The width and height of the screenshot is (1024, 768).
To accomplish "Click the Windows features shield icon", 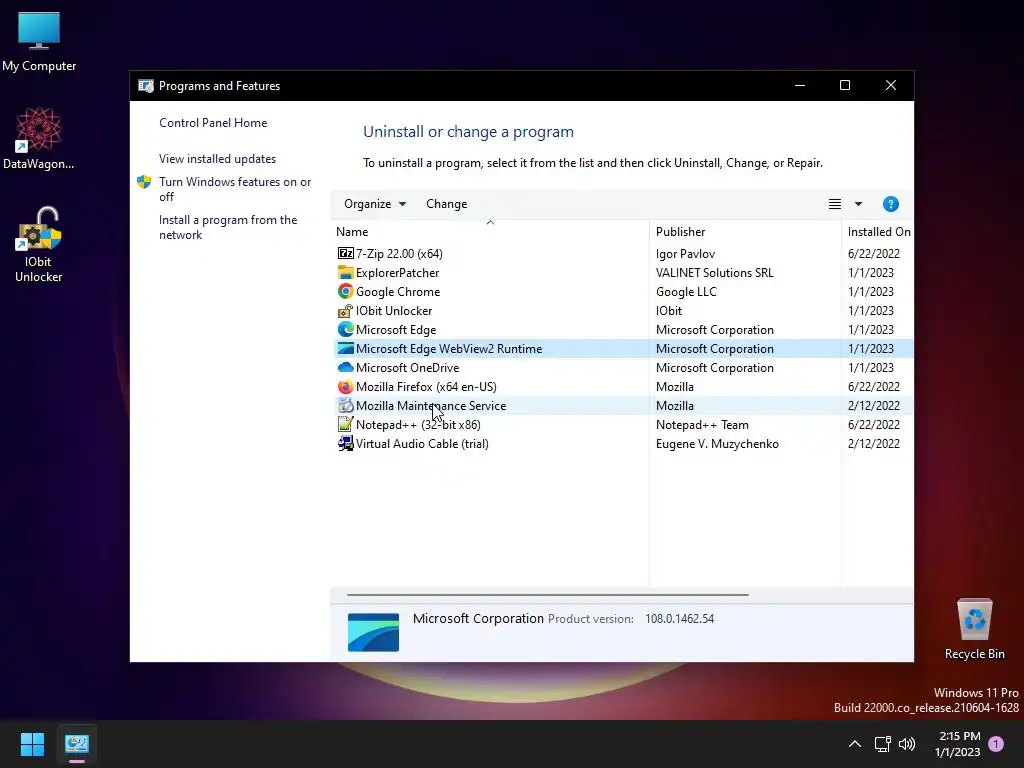I will 144,182.
